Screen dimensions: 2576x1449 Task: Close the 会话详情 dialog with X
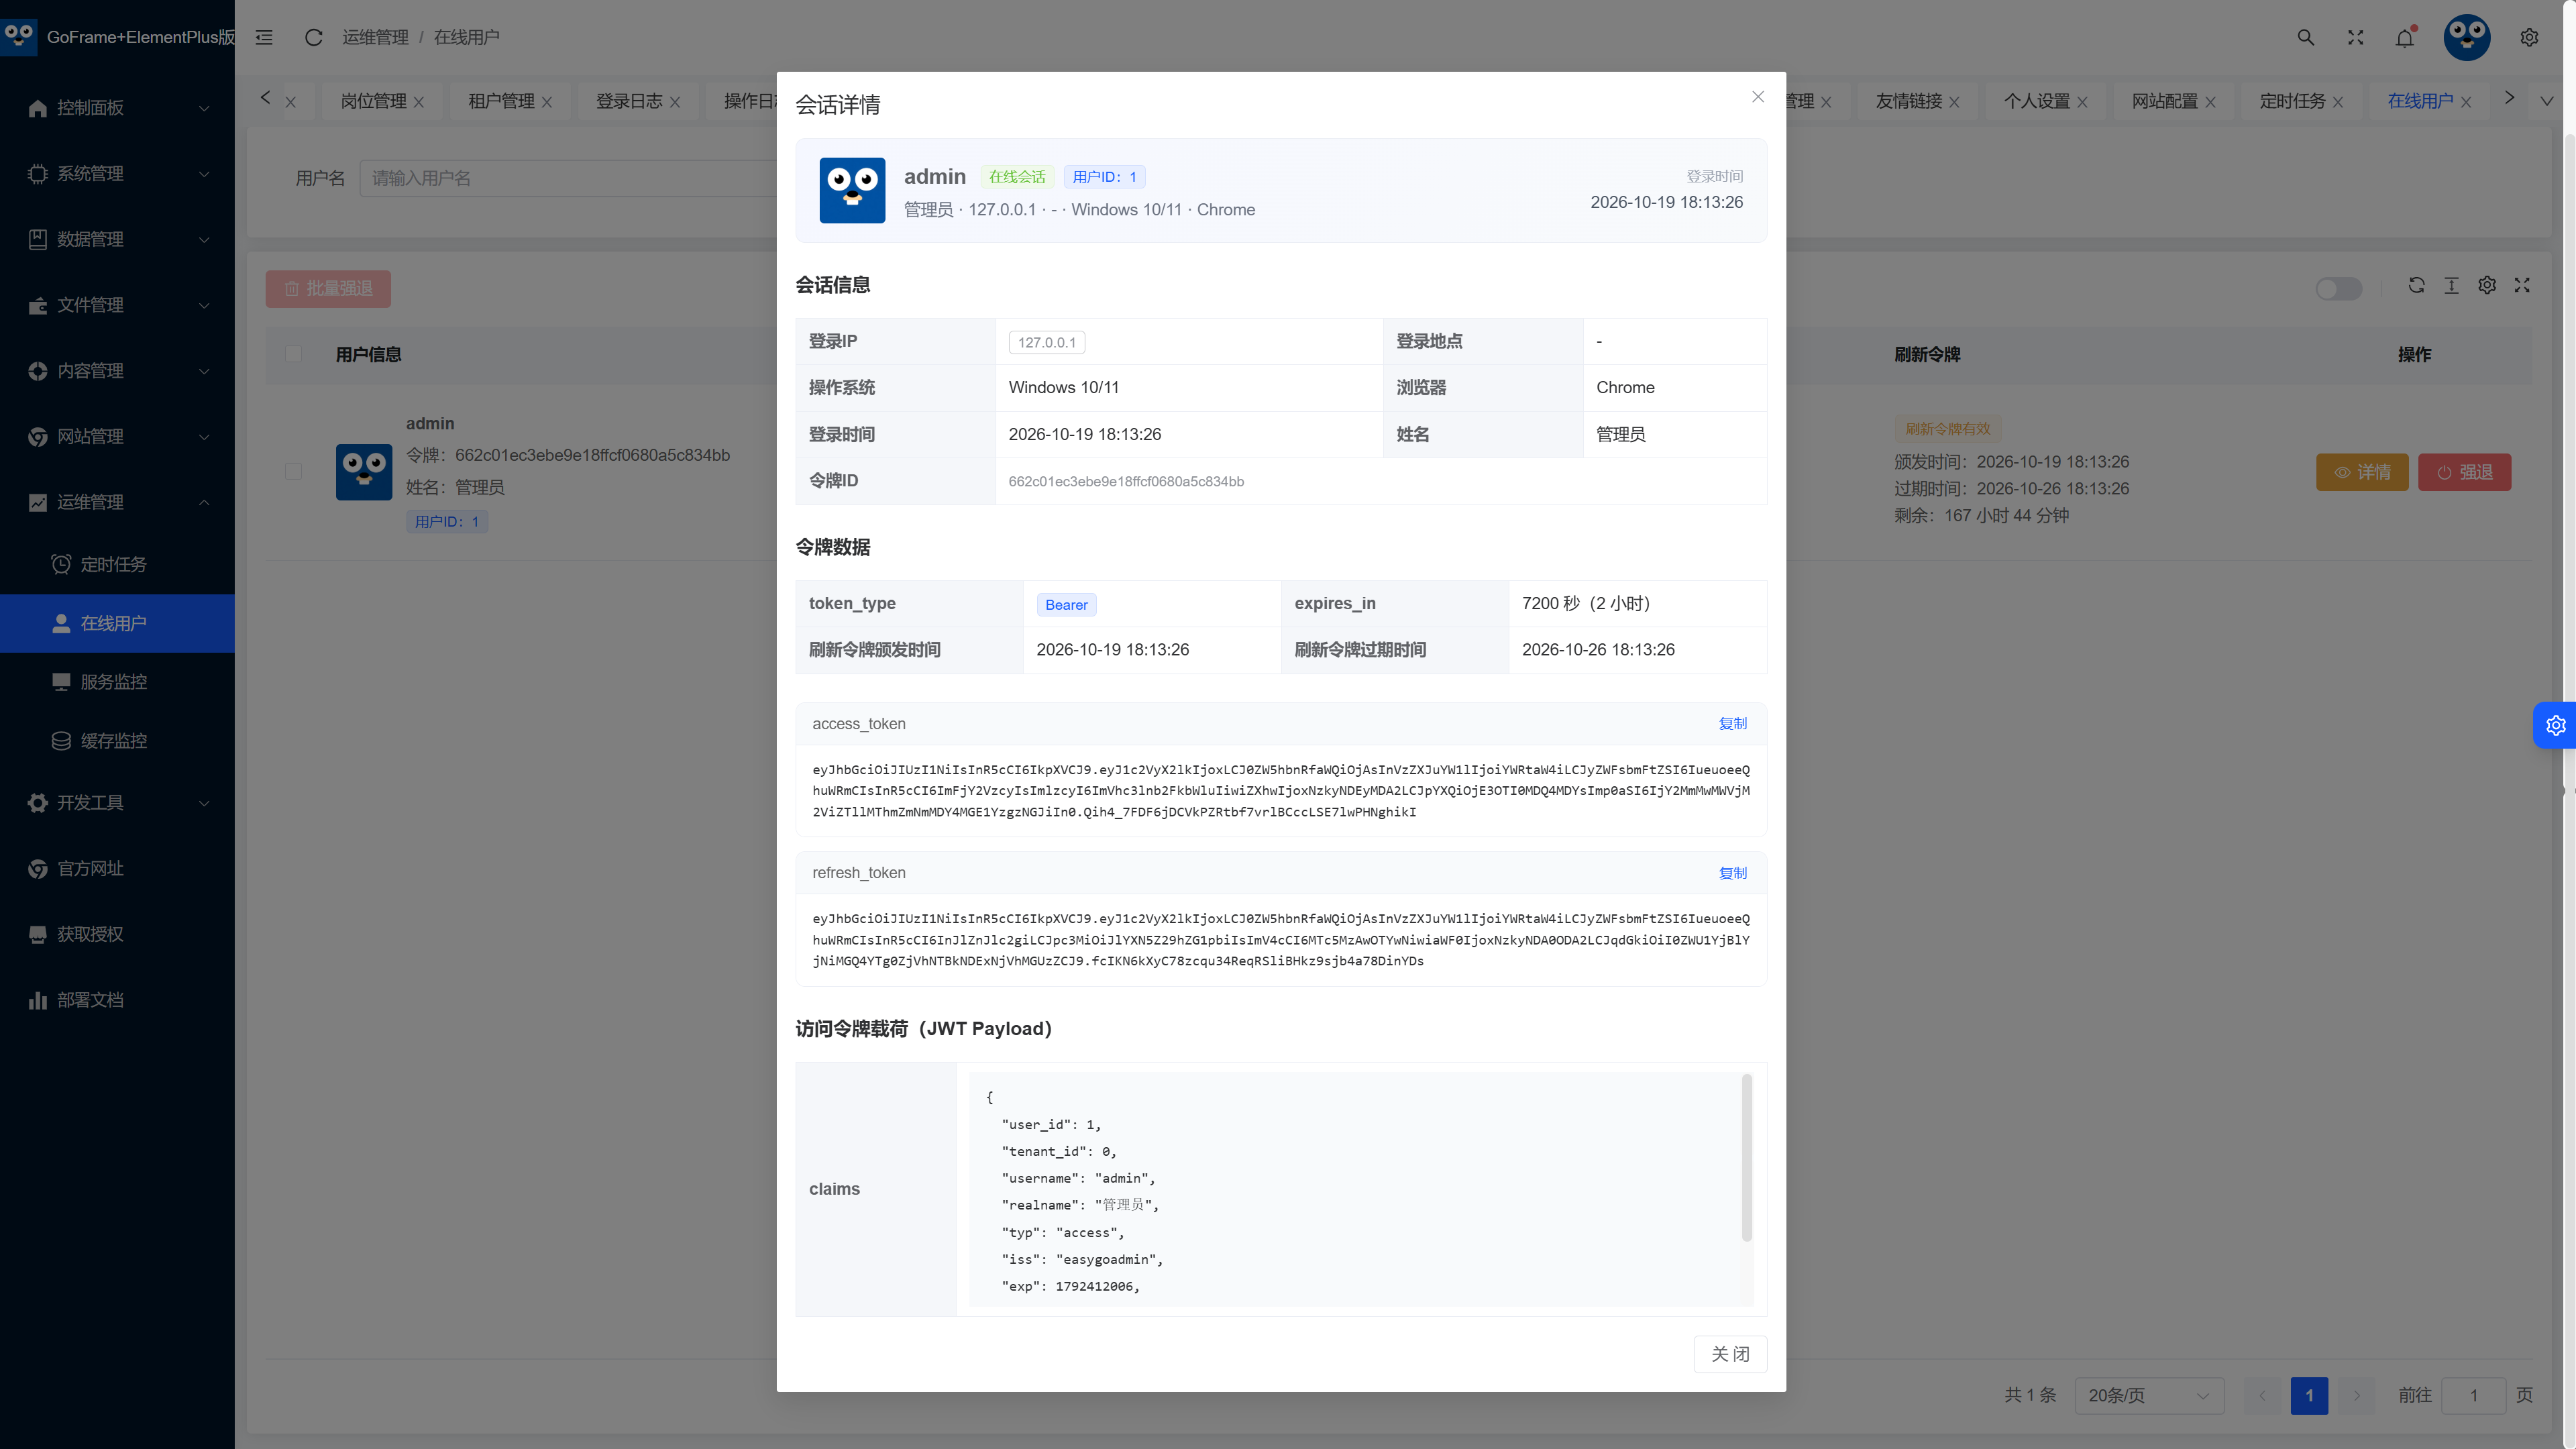pos(1758,97)
